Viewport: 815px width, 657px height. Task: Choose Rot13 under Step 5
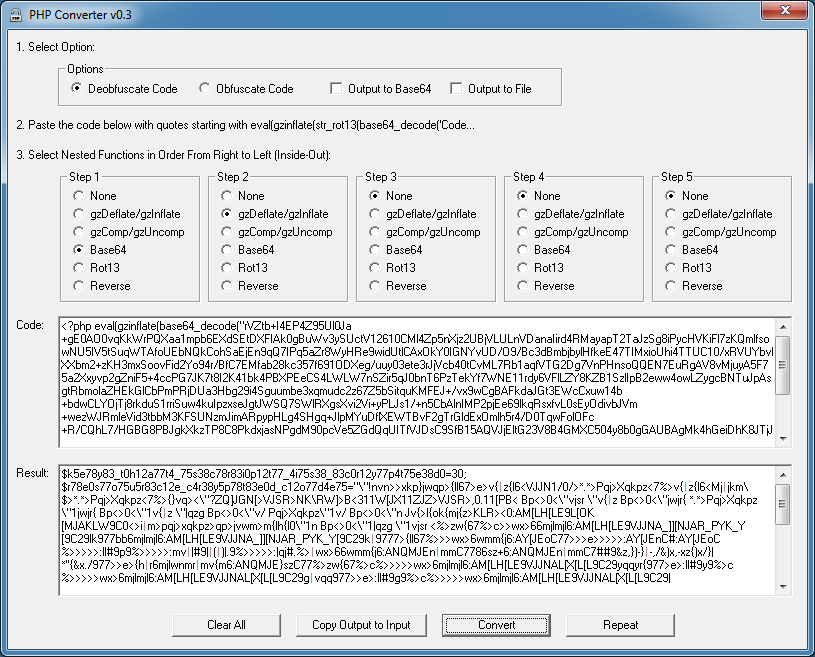point(671,268)
